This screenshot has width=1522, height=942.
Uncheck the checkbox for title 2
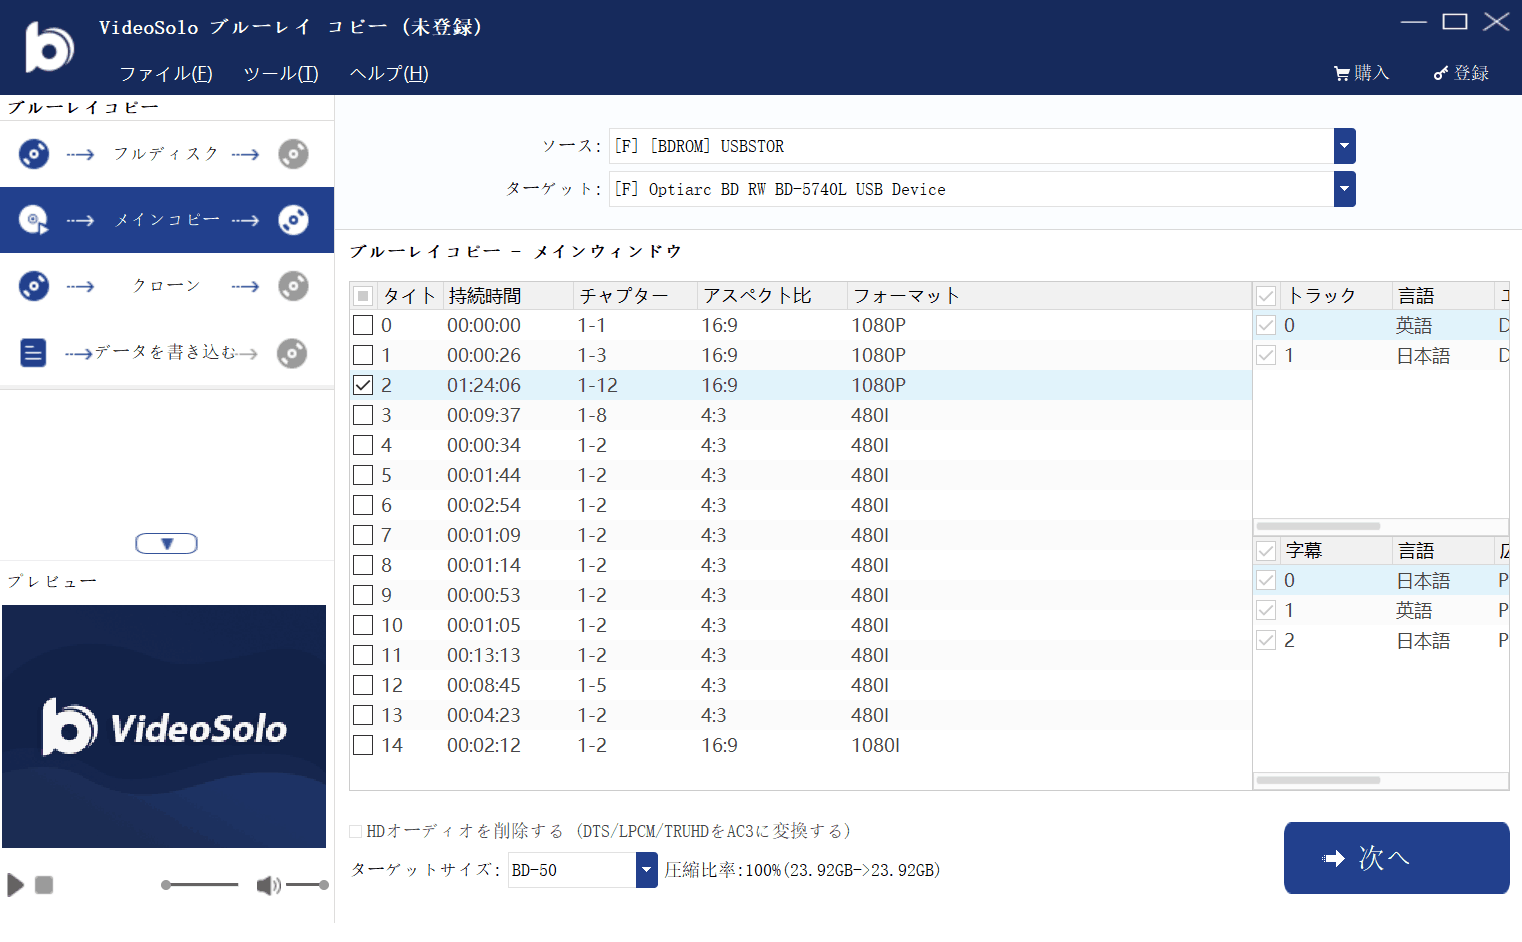click(x=363, y=385)
